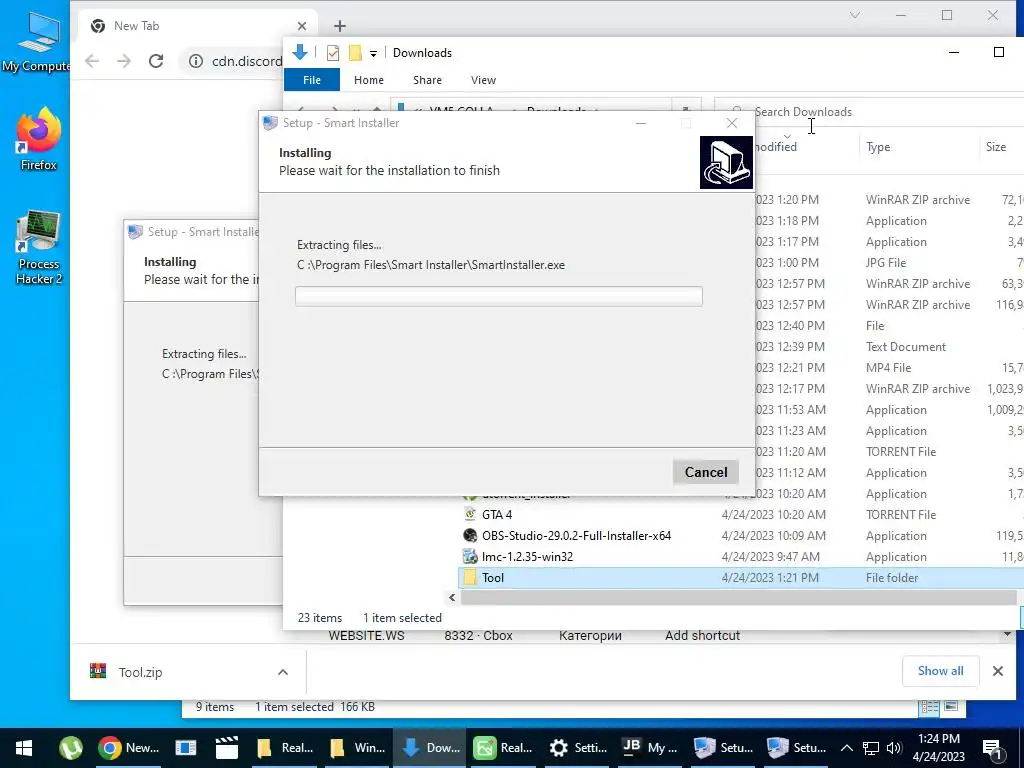1024x768 pixels.
Task: Show hidden system tray icons
Action: (x=846, y=748)
